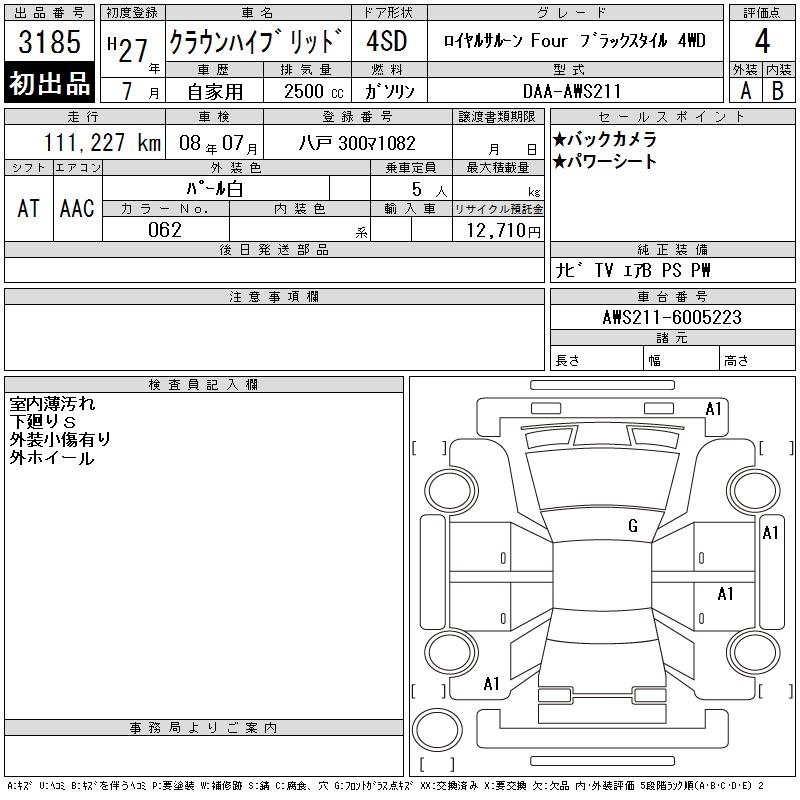Viewport: 800px width, 800px height.
Task: Select the shift value AT
Action: [28, 208]
